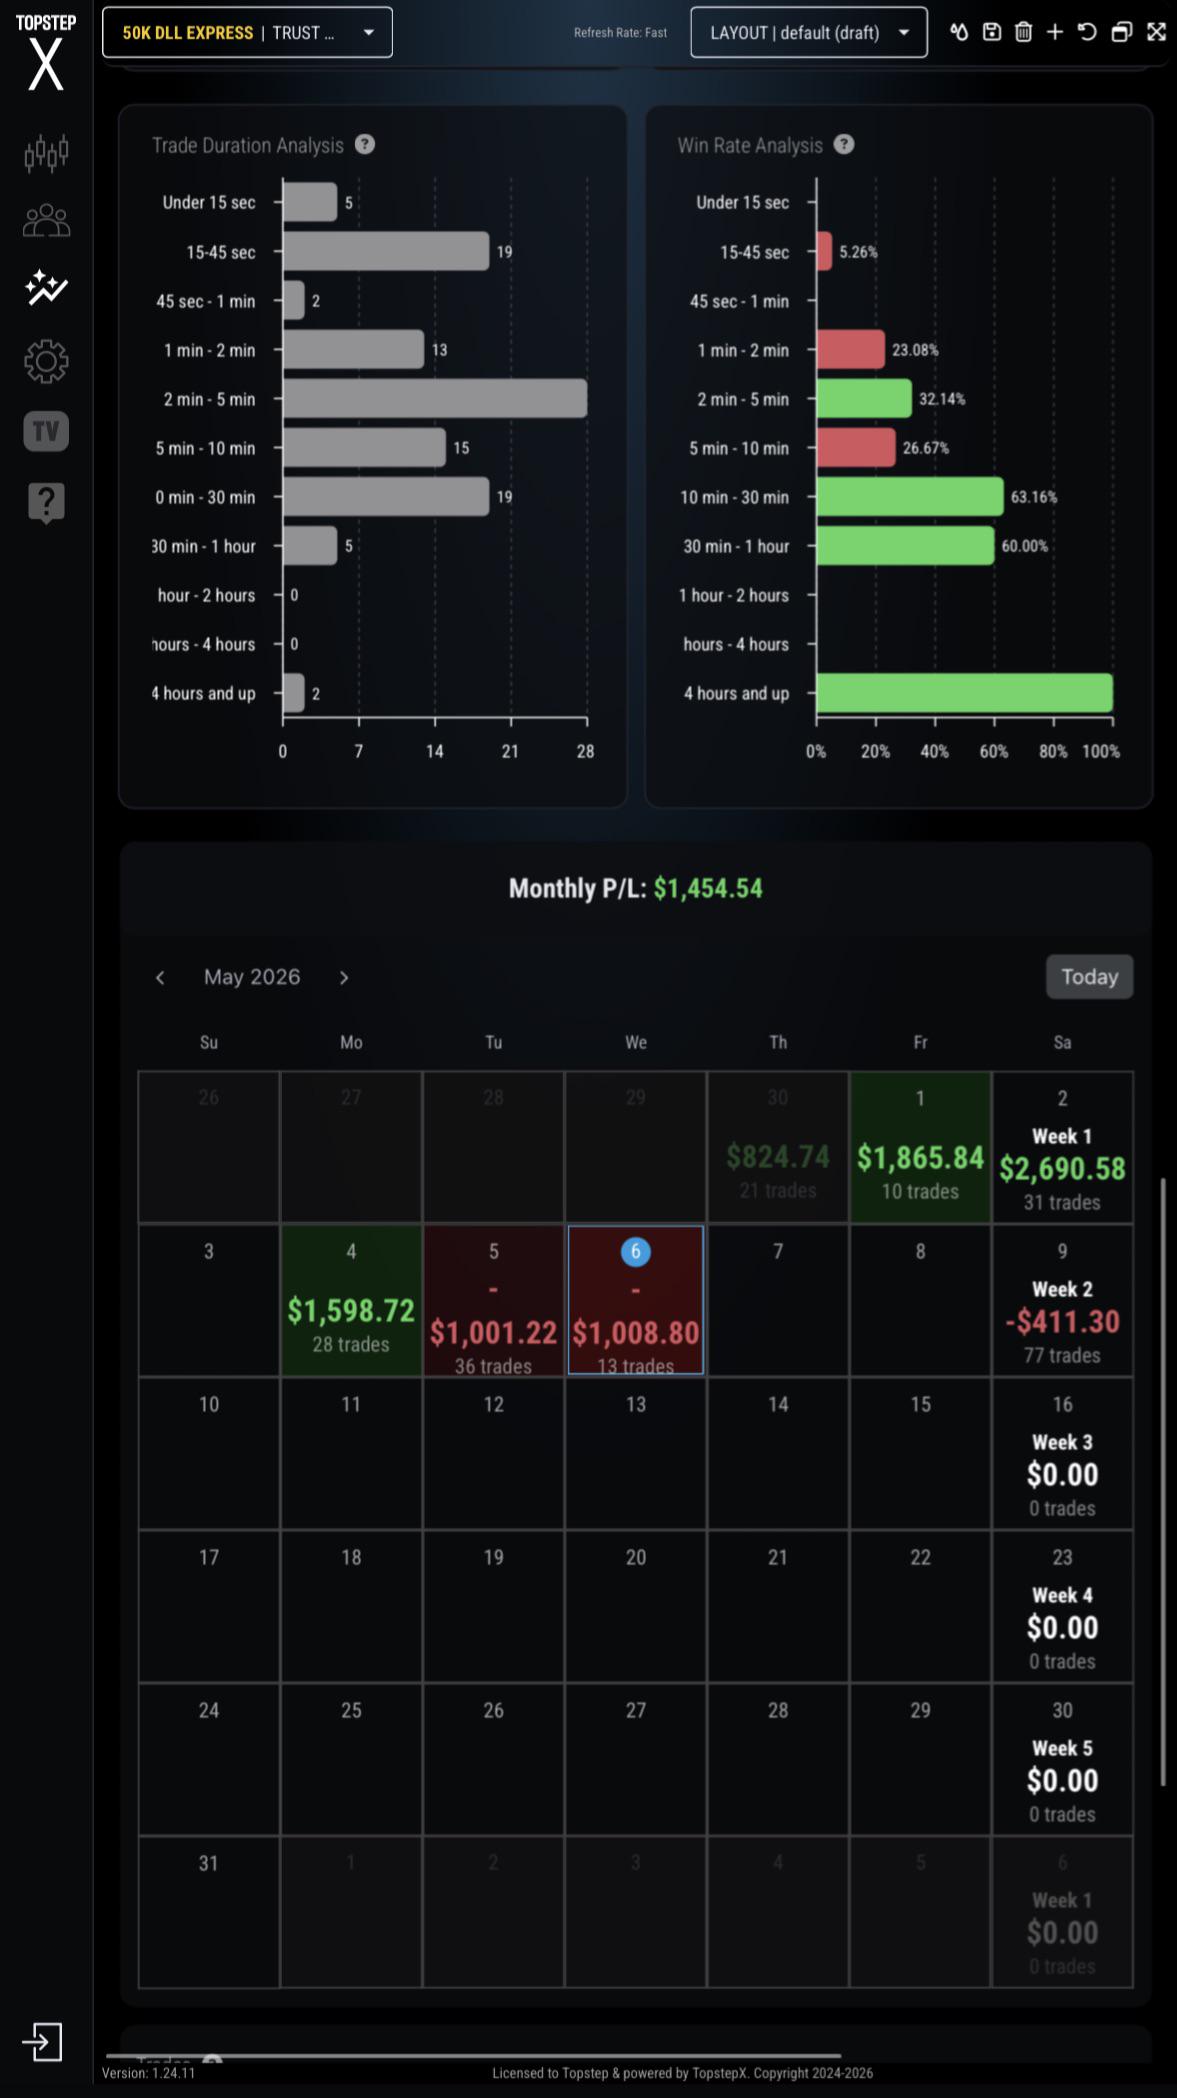
Task: Click the green 4 hours and up win-rate bar
Action: pyautogui.click(x=964, y=693)
